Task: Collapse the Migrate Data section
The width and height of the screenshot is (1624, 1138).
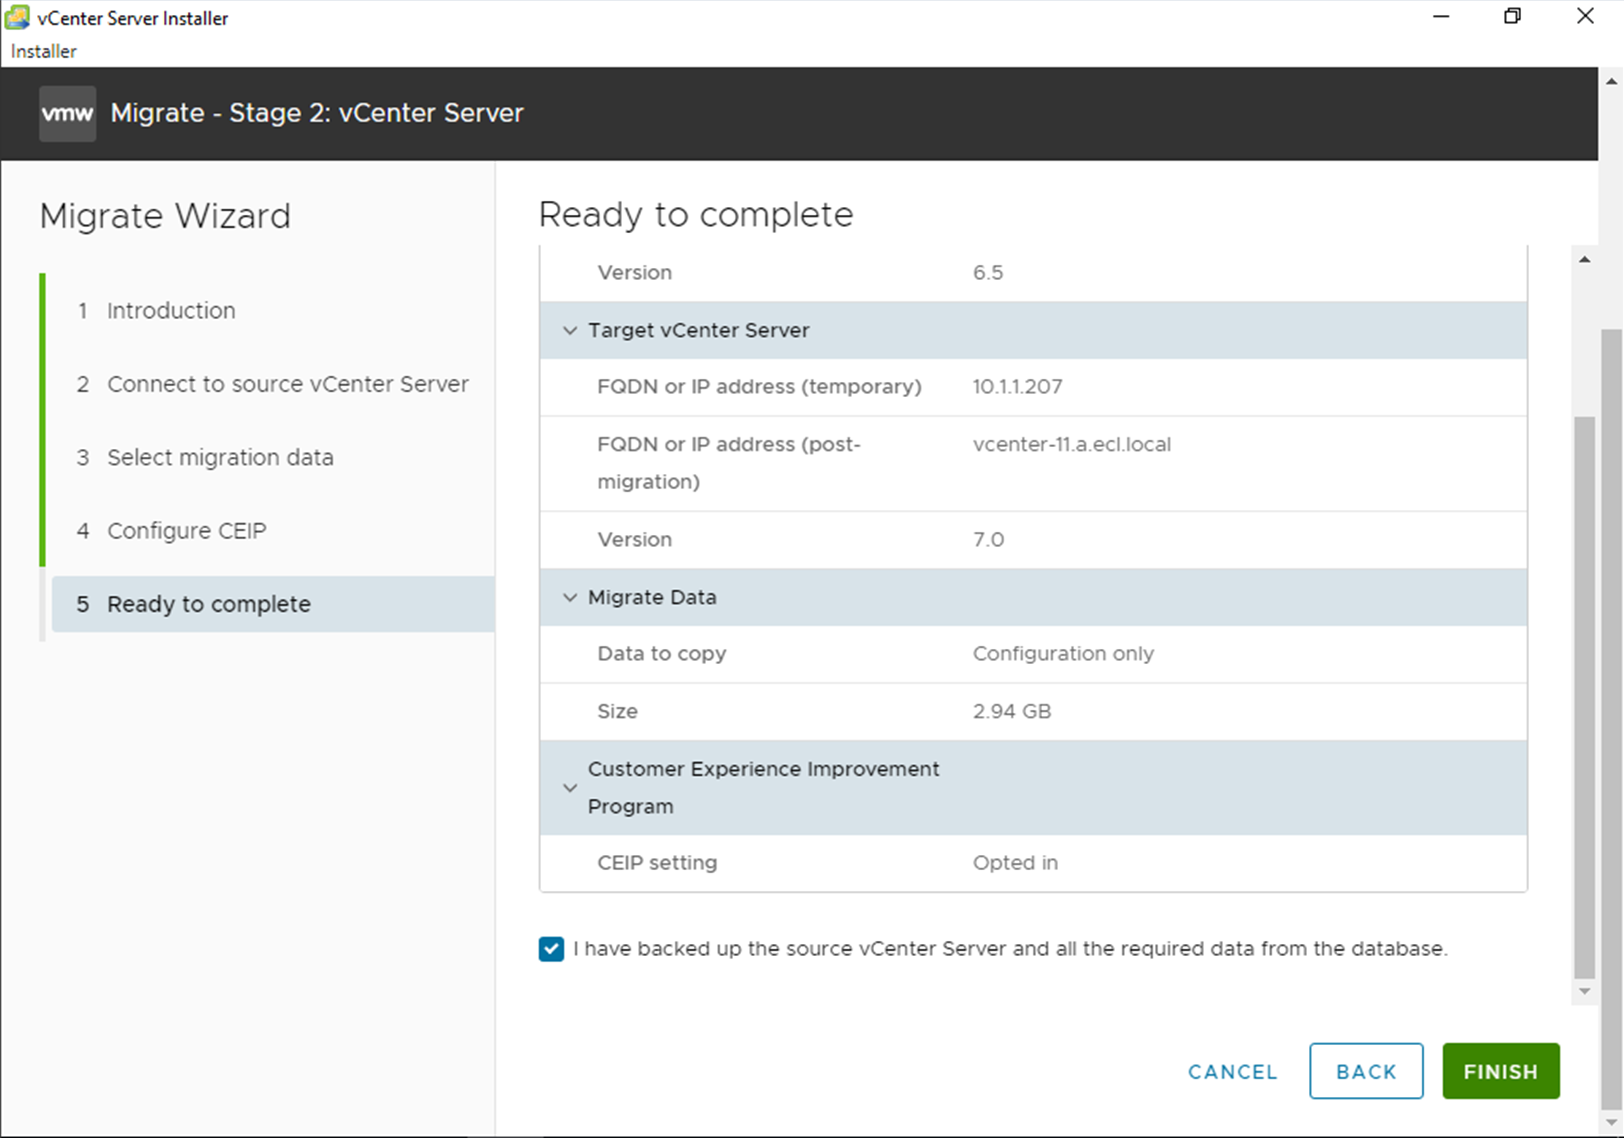Action: click(570, 597)
